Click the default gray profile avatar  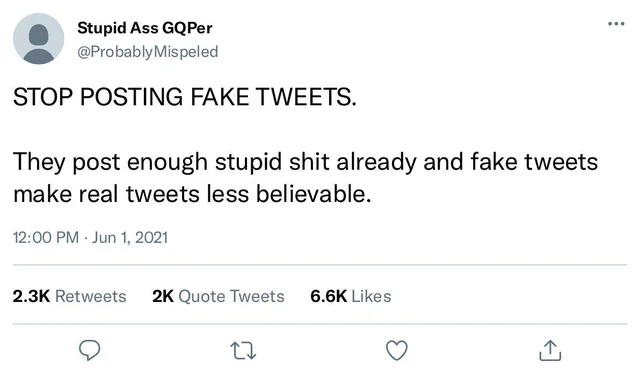pyautogui.click(x=38, y=38)
